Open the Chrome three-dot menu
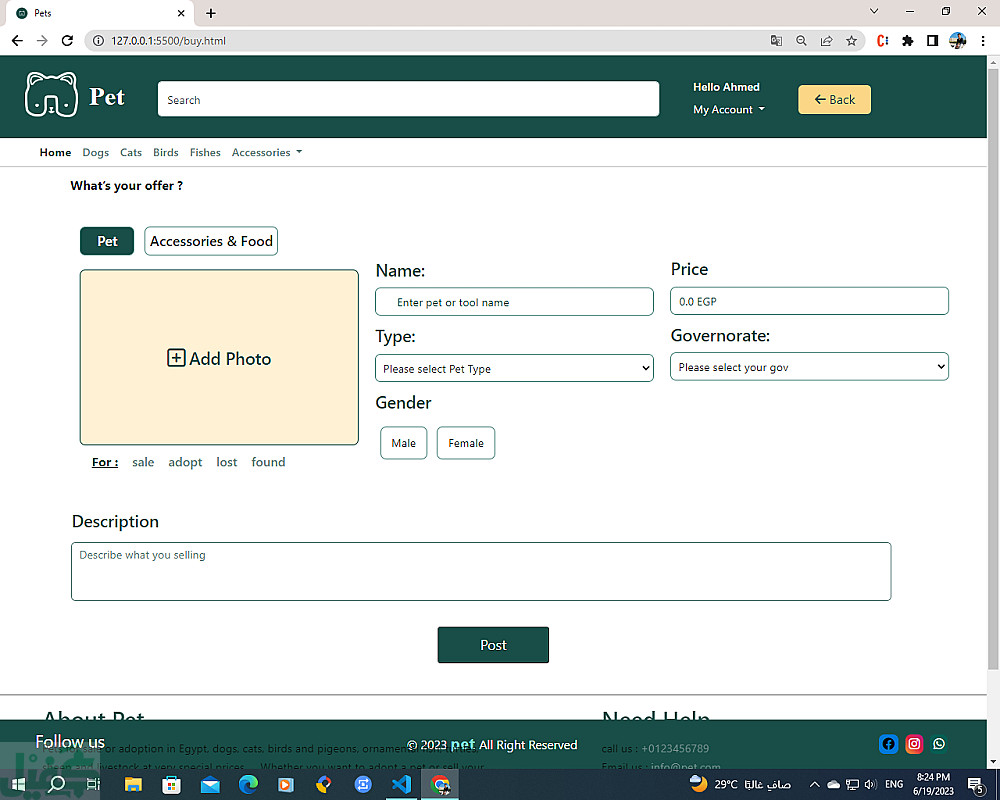1000x800 pixels. [x=983, y=41]
